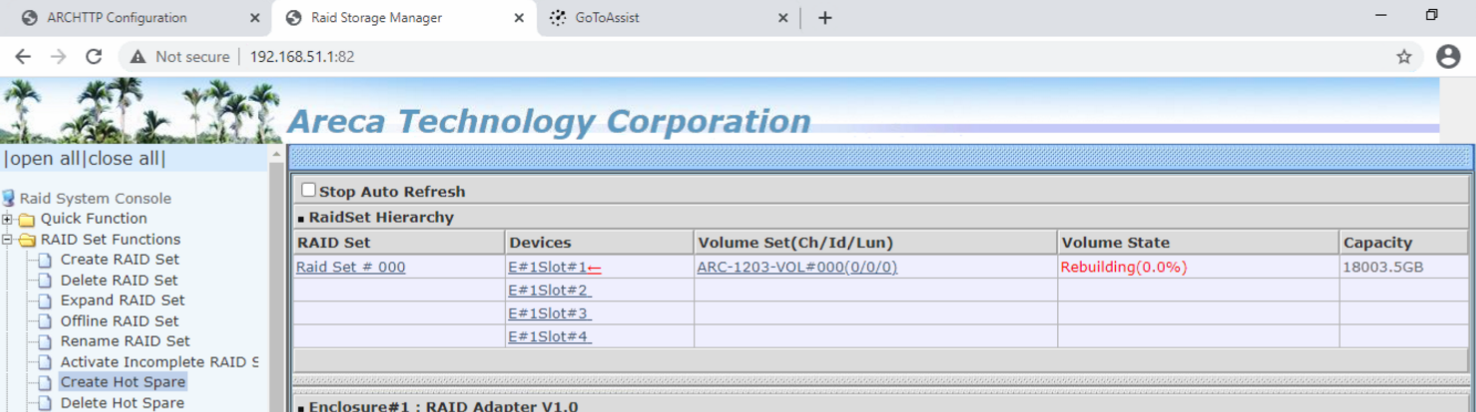Minimize the browser window

click(1381, 15)
